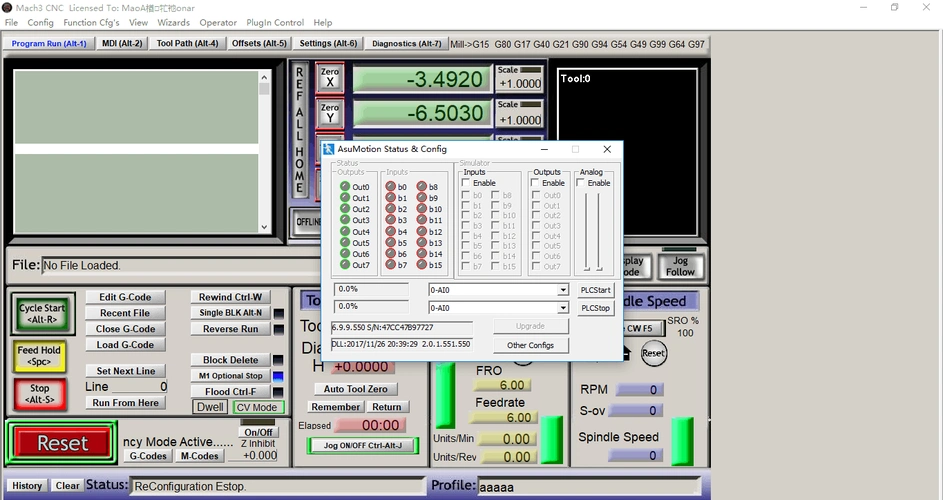The height and width of the screenshot is (500, 943).
Task: Open Other Configs in AsuMotion dialog
Action: click(530, 345)
